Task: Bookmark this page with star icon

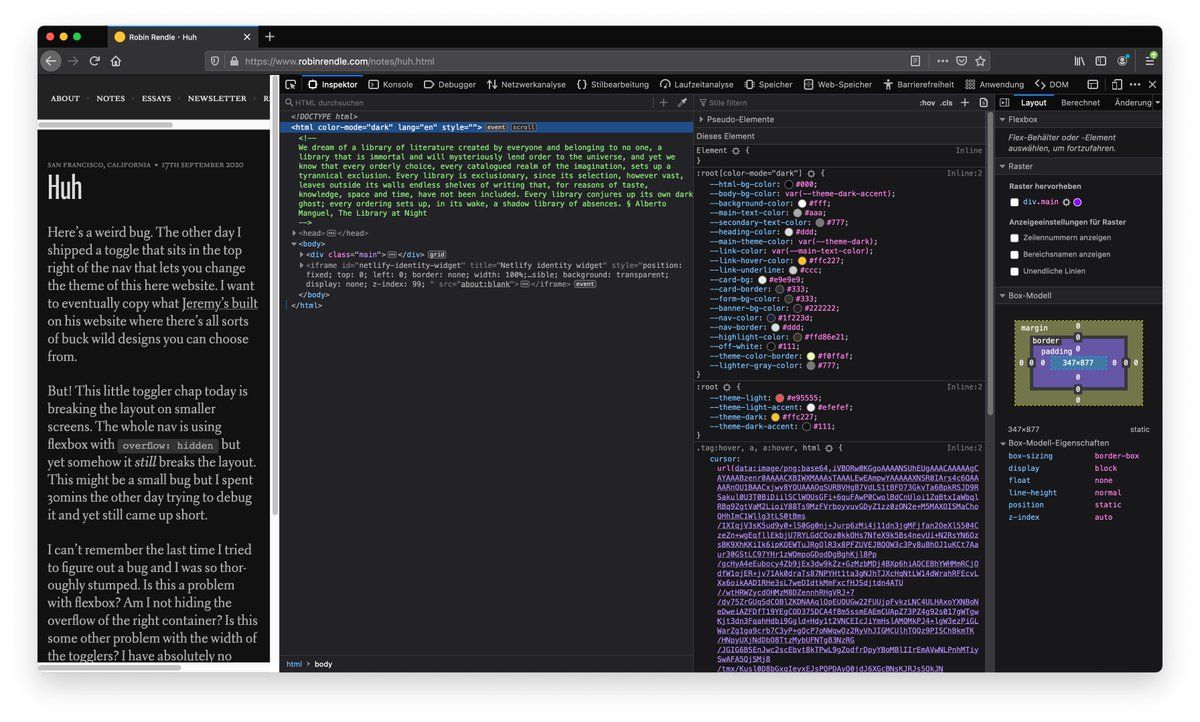Action: [x=981, y=61]
